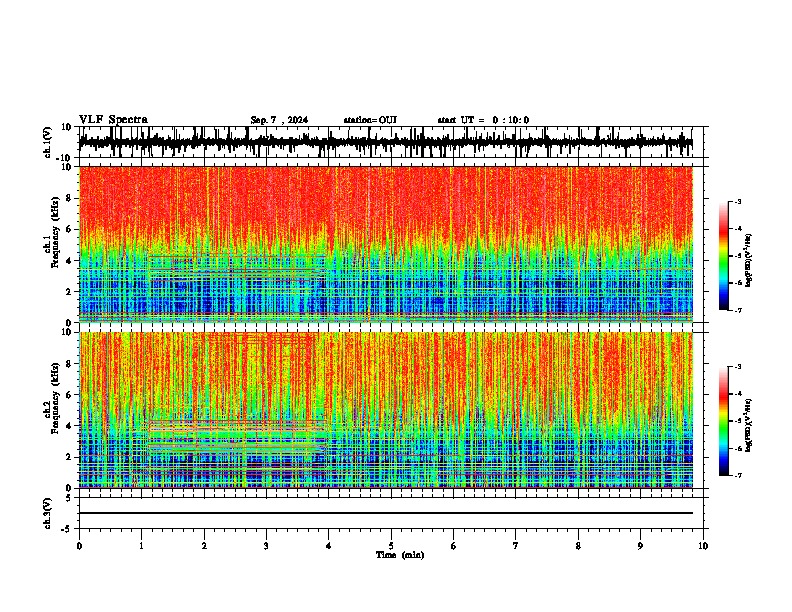This screenshot has height=612, width=792.
Task: Click the ch.1 voltage waveform strip
Action: (x=385, y=142)
